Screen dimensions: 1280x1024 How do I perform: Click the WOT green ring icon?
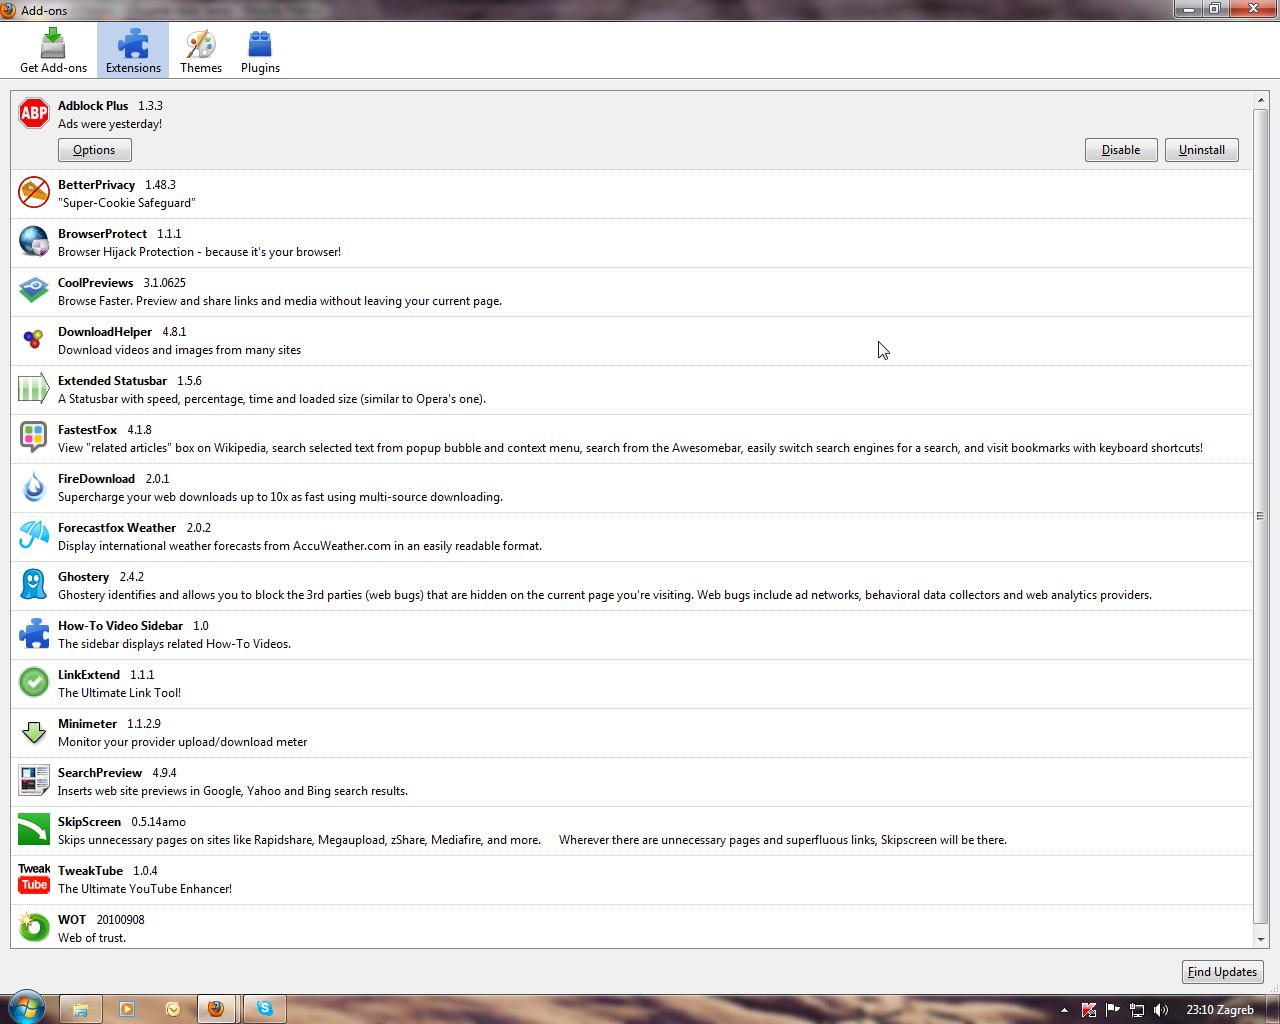(34, 927)
